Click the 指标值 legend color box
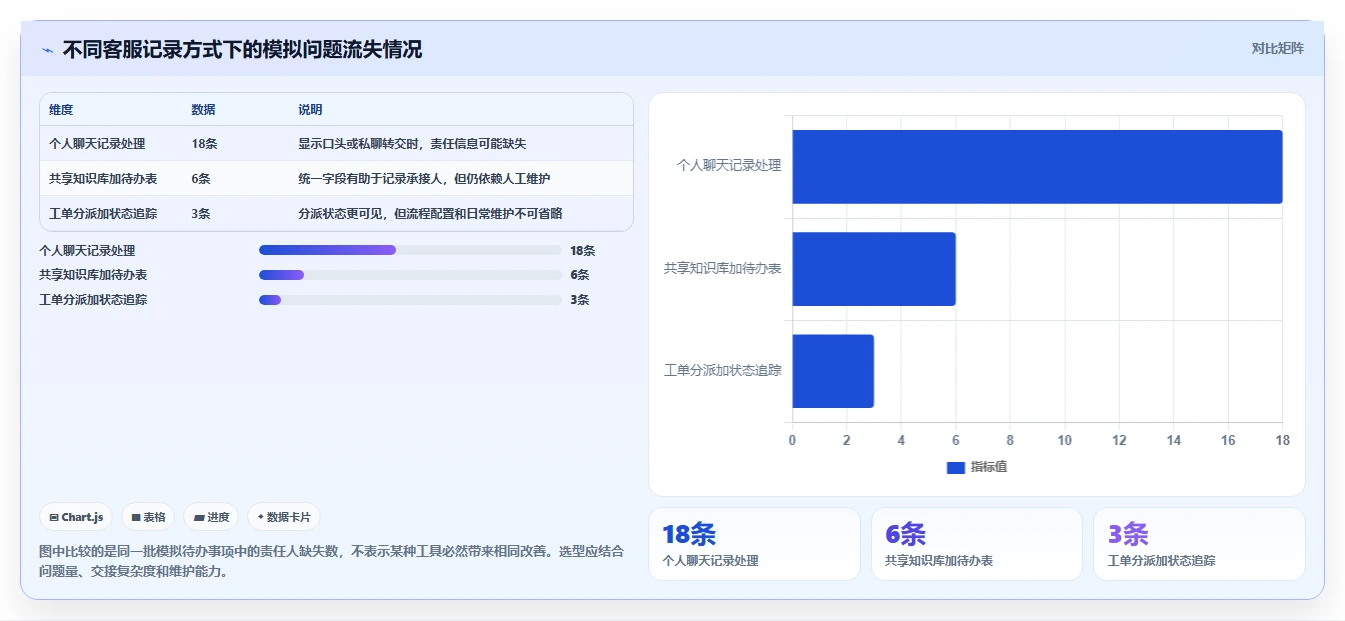The width and height of the screenshot is (1345, 621). 955,467
